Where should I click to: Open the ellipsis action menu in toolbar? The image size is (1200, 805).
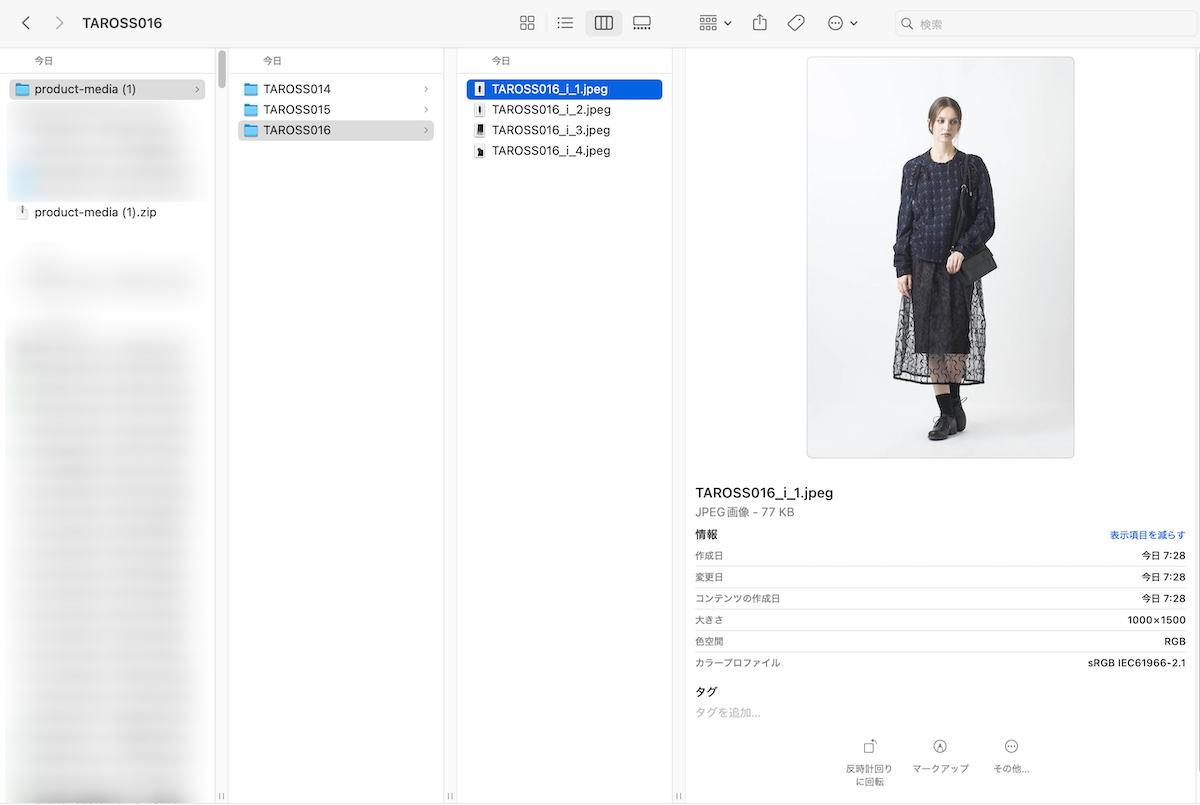(842, 23)
